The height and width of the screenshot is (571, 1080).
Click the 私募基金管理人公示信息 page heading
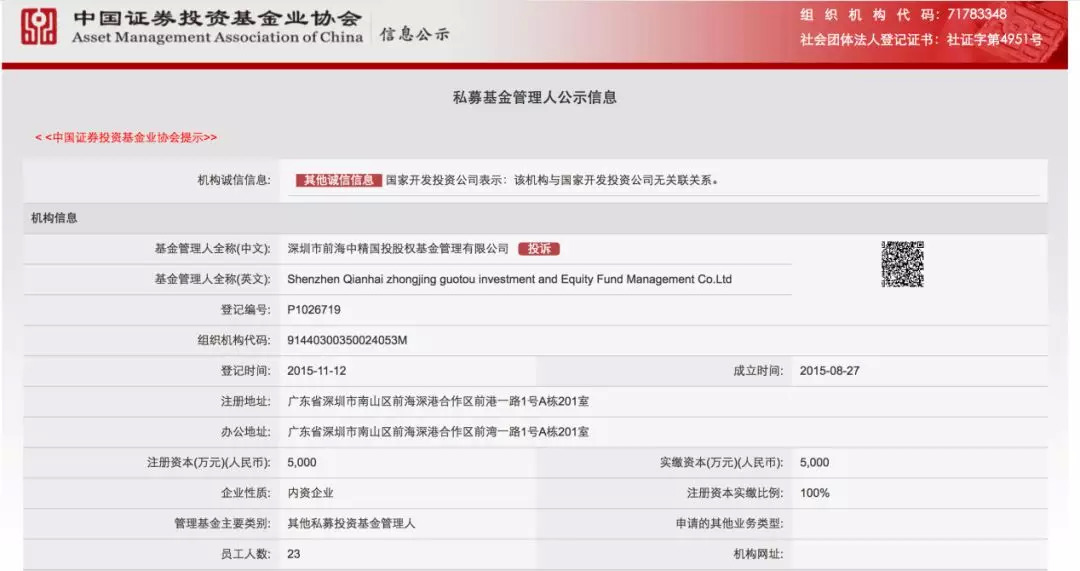[x=534, y=98]
